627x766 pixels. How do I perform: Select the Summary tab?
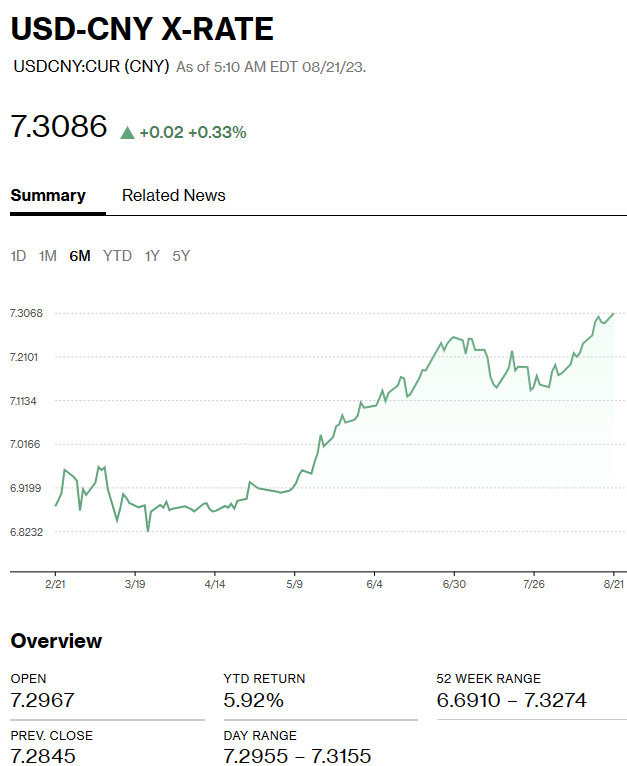tap(48, 196)
